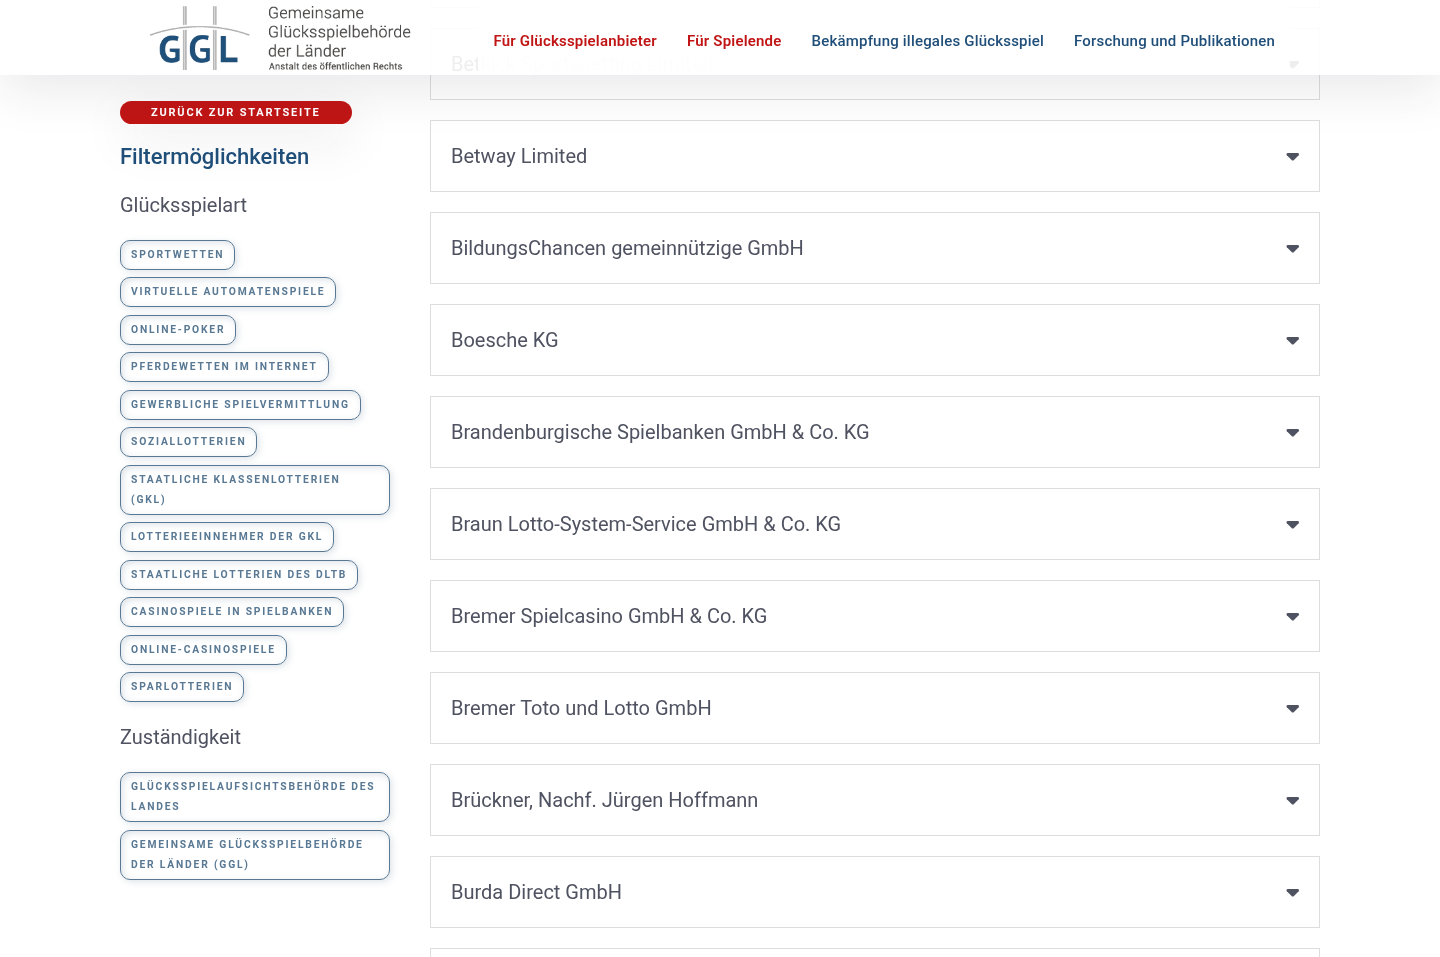Open Bekämpfung illegales Glücksspiel menu
The image size is (1440, 957).
coord(927,41)
